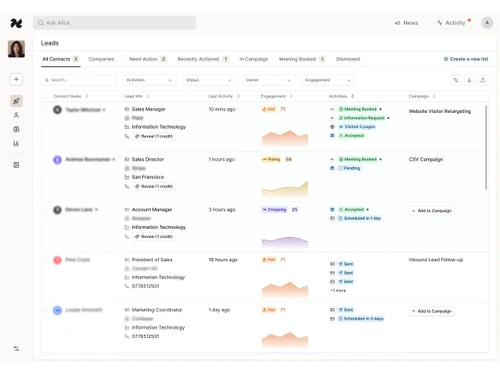Click the contacts Search field
The image size is (500, 375).
click(x=79, y=80)
